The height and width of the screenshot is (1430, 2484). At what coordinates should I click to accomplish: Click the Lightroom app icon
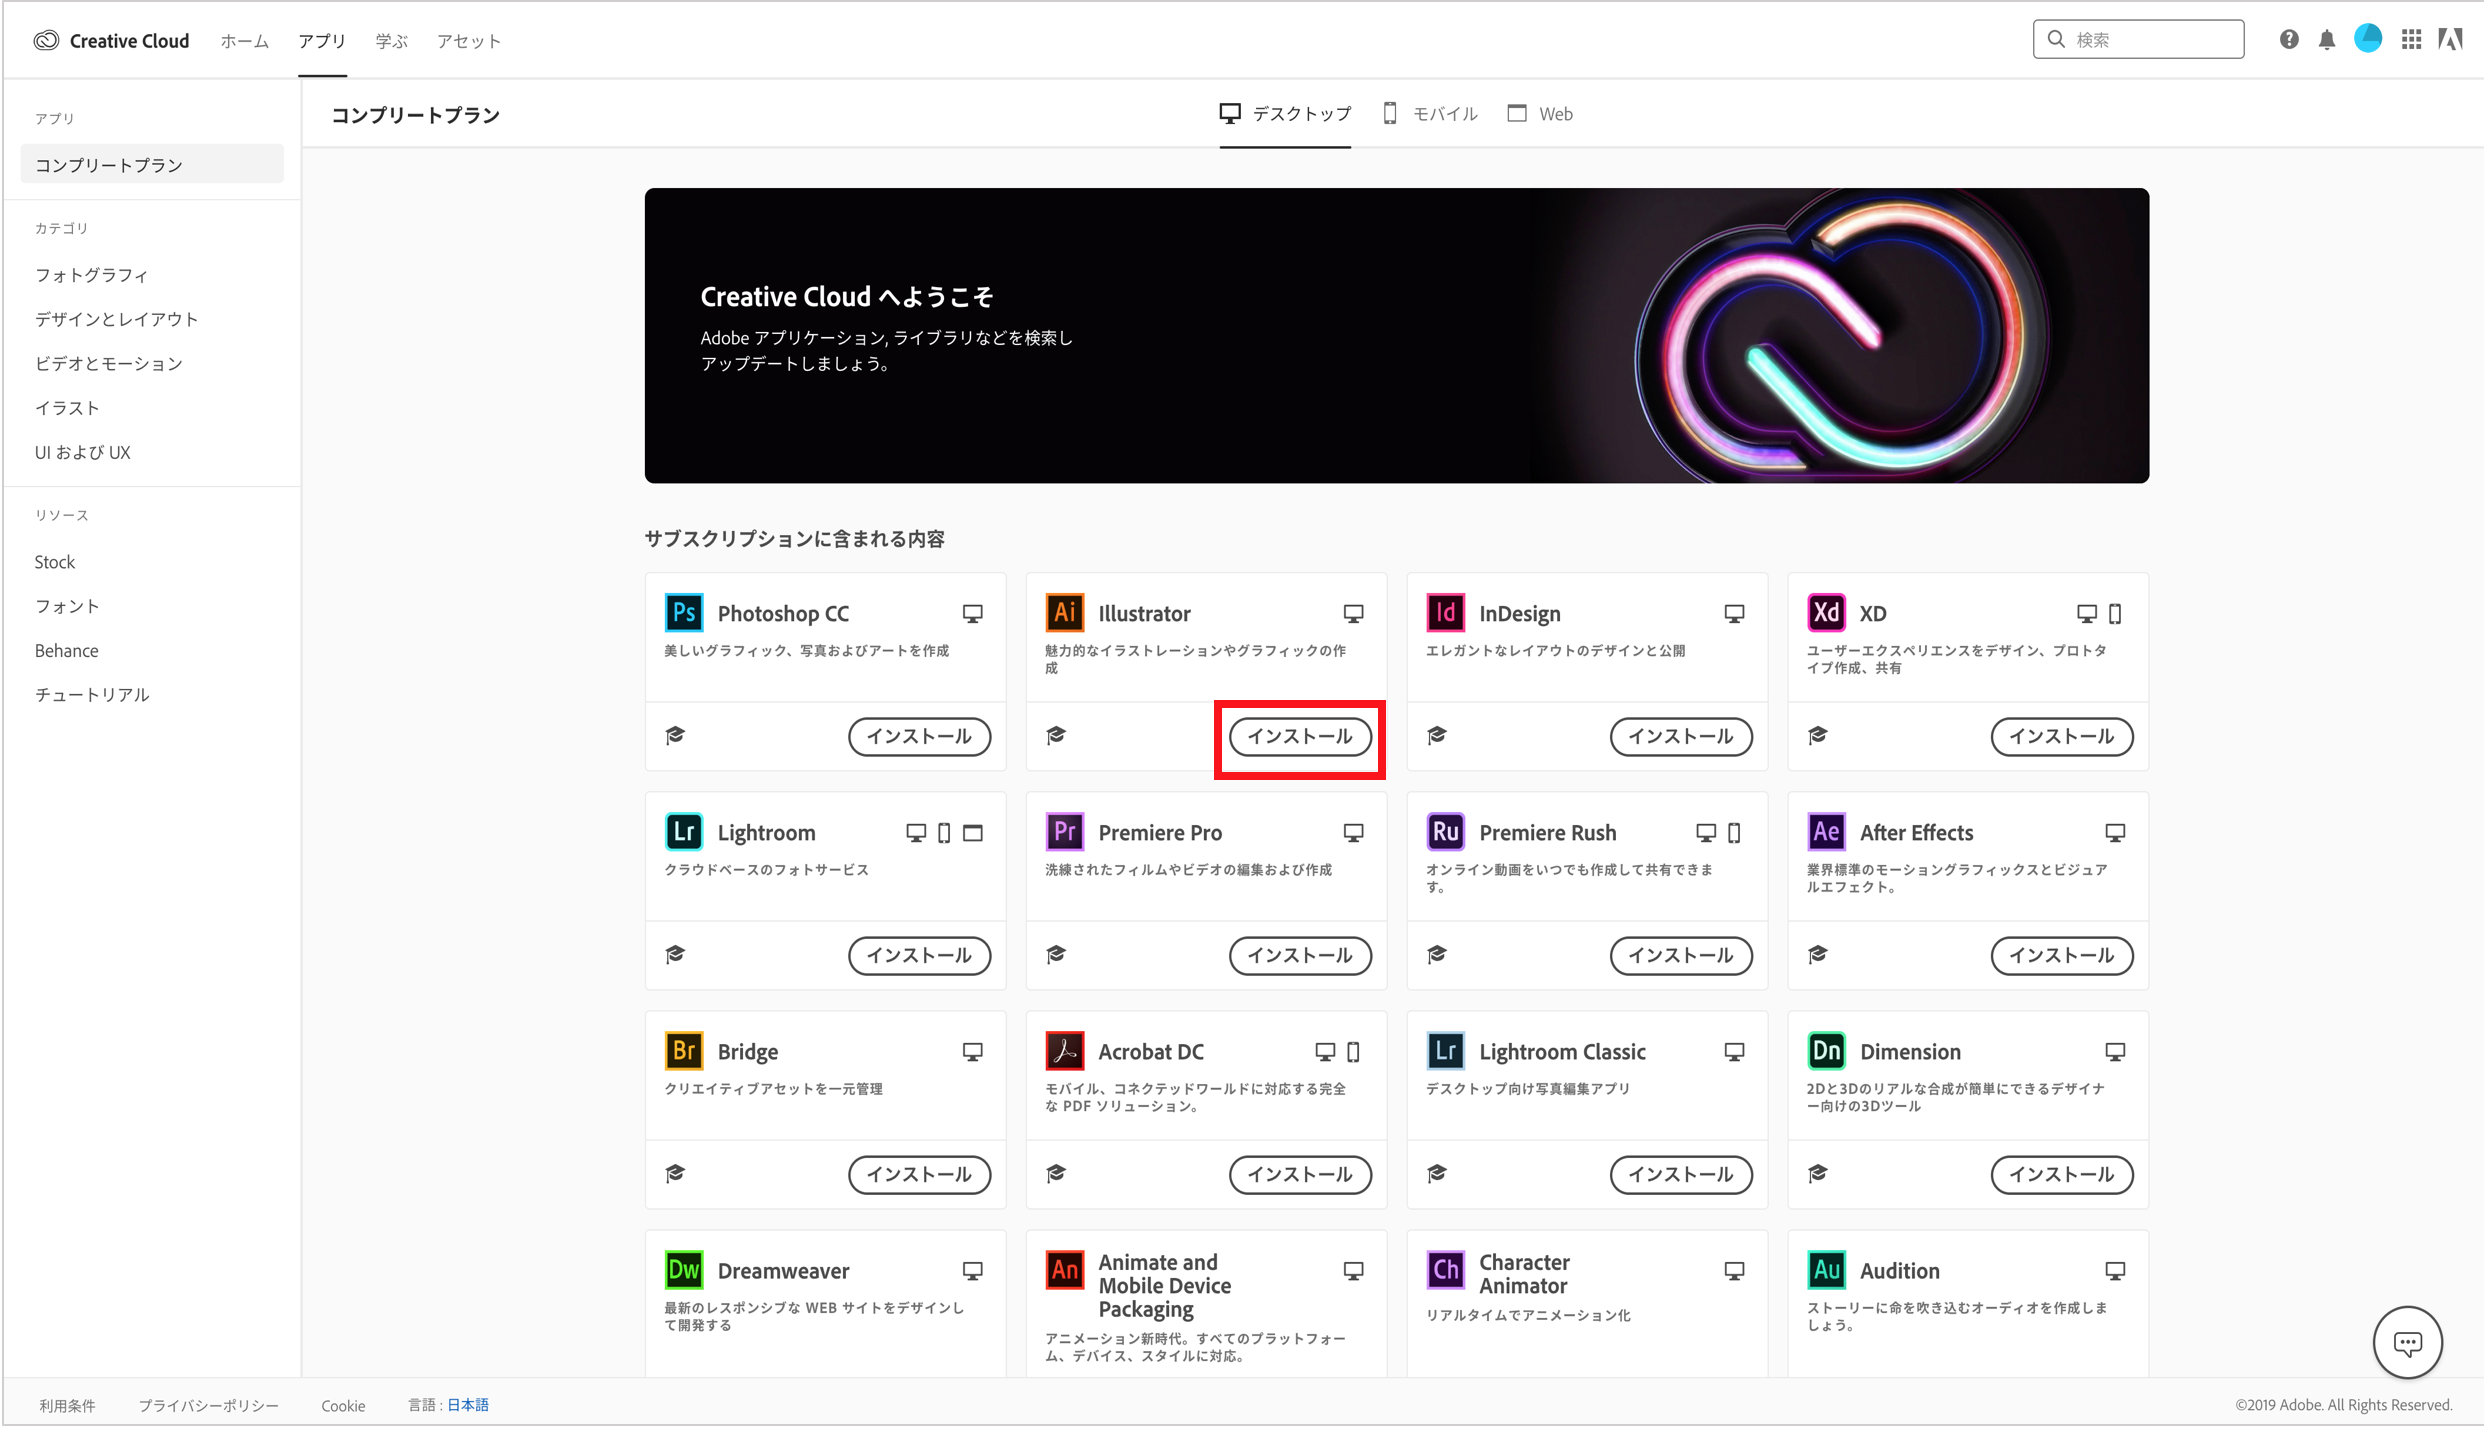tap(683, 831)
